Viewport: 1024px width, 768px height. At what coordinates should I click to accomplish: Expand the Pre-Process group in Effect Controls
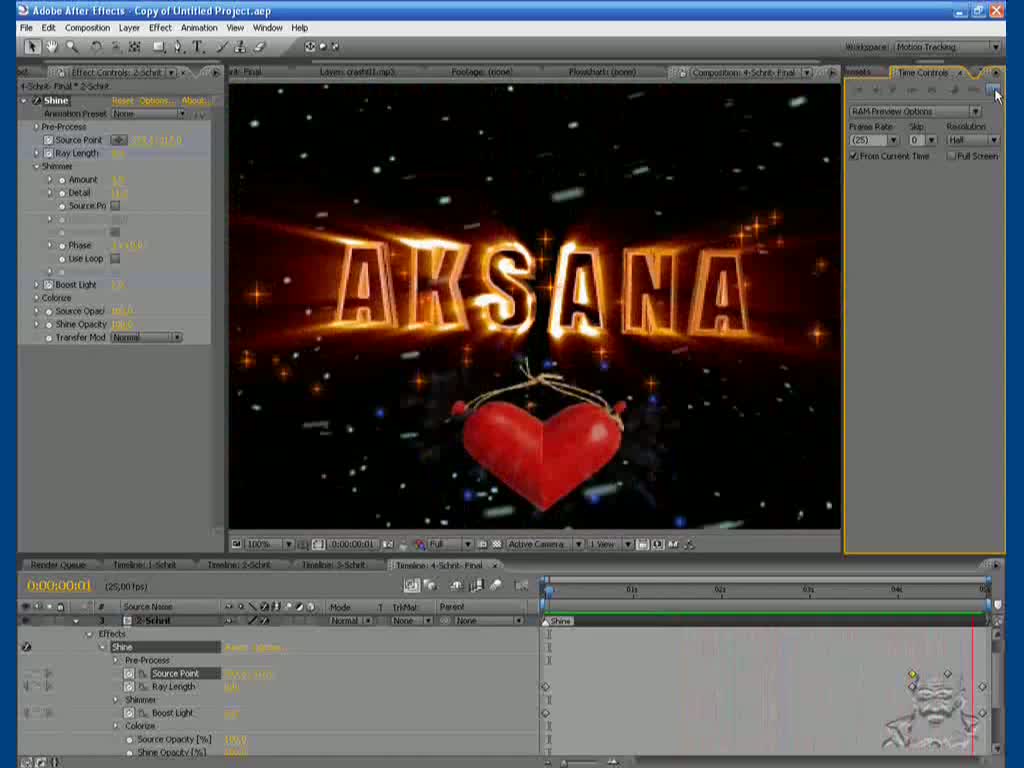37,127
